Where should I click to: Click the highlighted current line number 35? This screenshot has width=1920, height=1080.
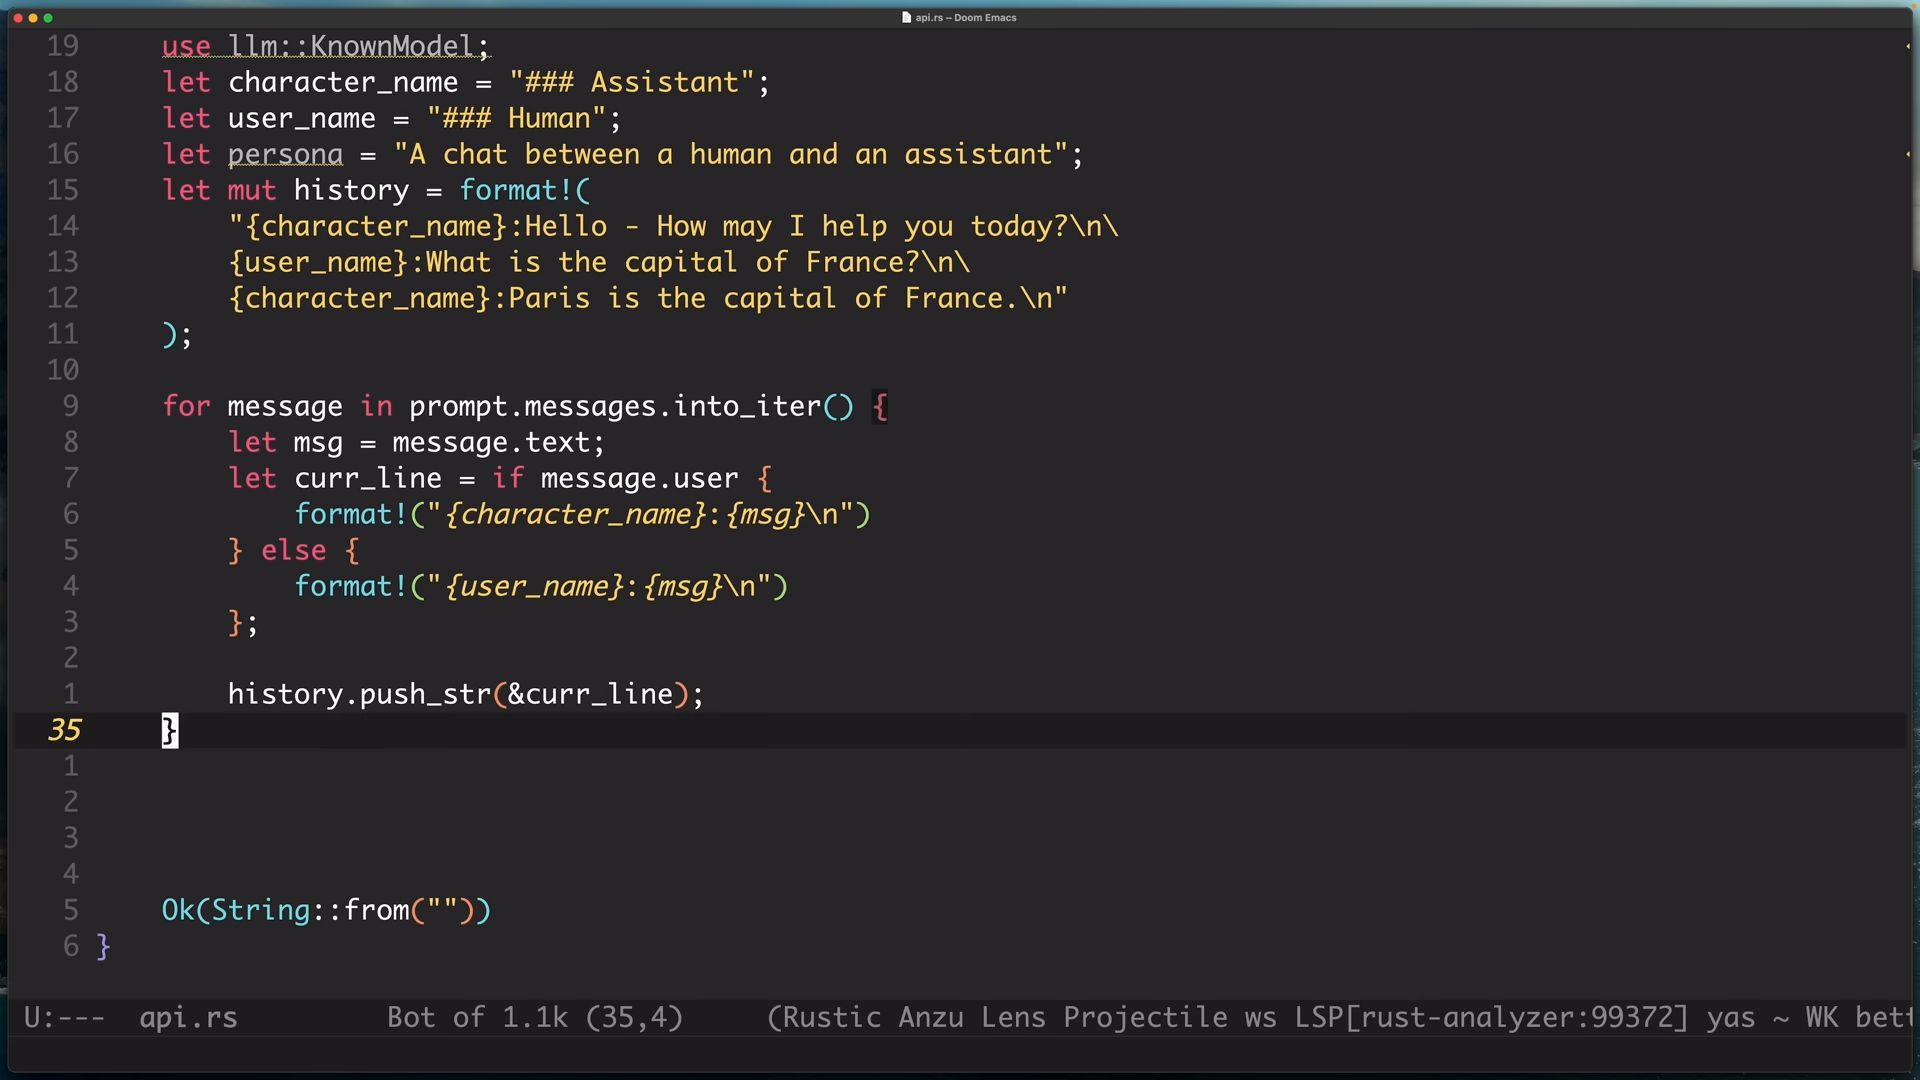click(x=64, y=730)
